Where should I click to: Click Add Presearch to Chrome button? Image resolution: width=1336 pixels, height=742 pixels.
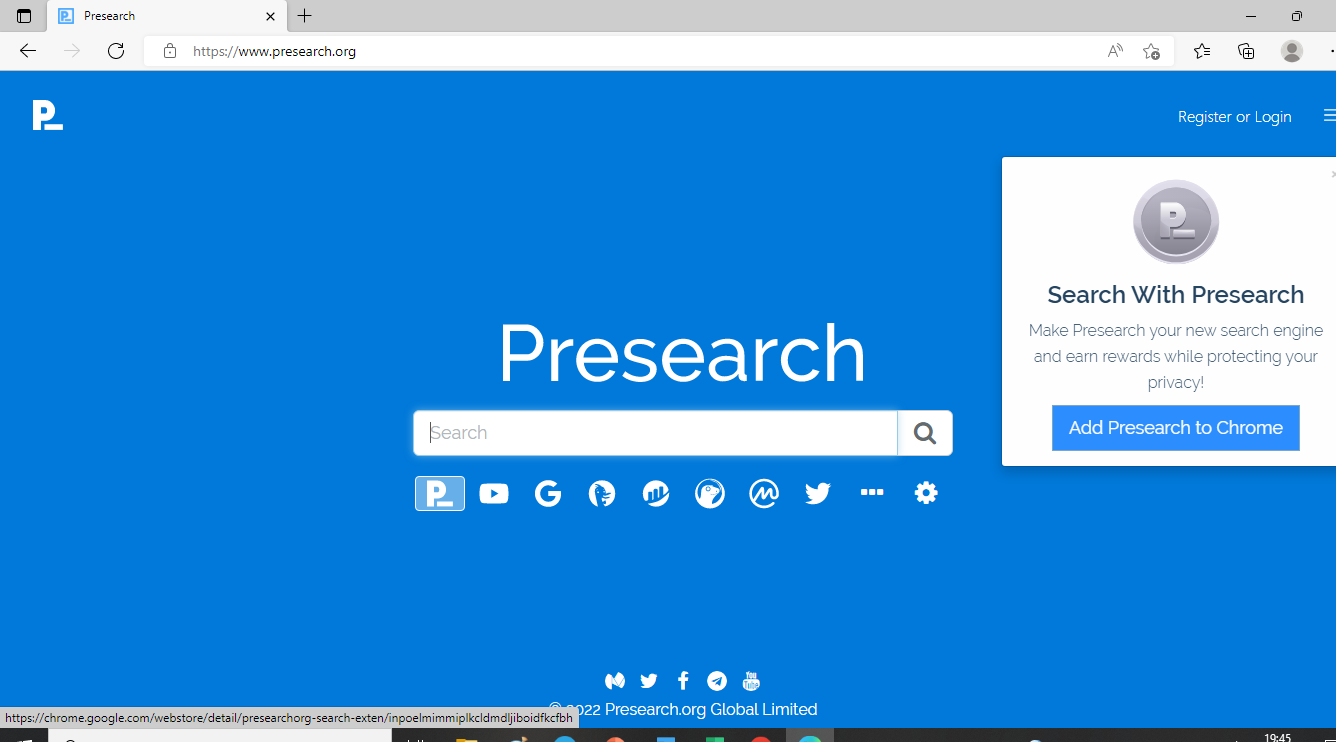(1176, 428)
